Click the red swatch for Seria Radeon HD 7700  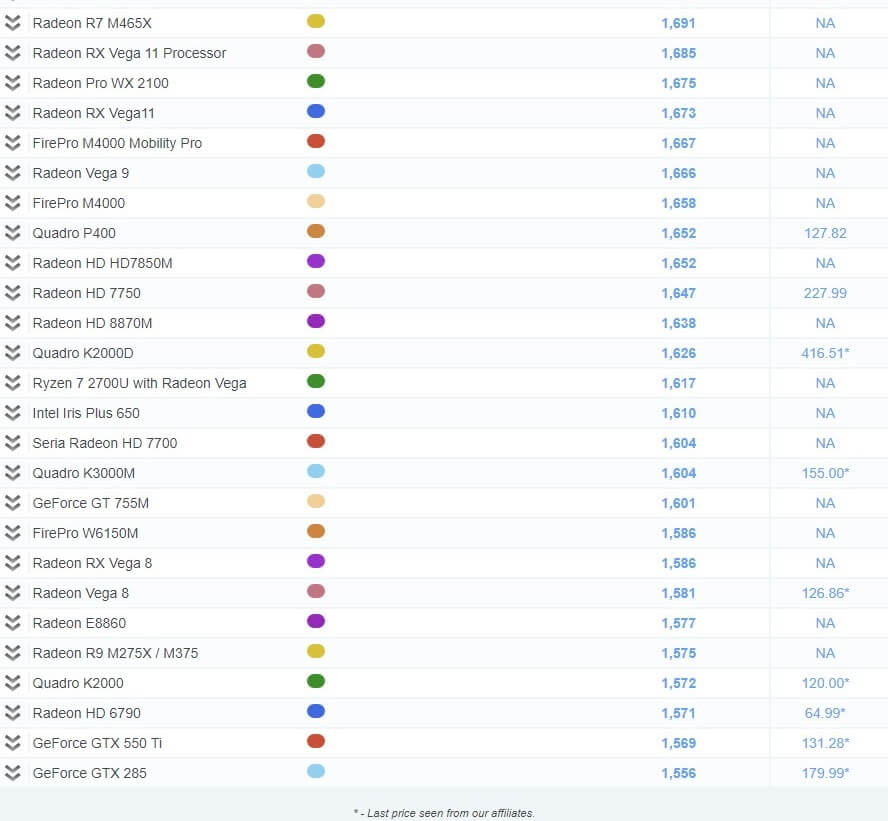pos(316,441)
